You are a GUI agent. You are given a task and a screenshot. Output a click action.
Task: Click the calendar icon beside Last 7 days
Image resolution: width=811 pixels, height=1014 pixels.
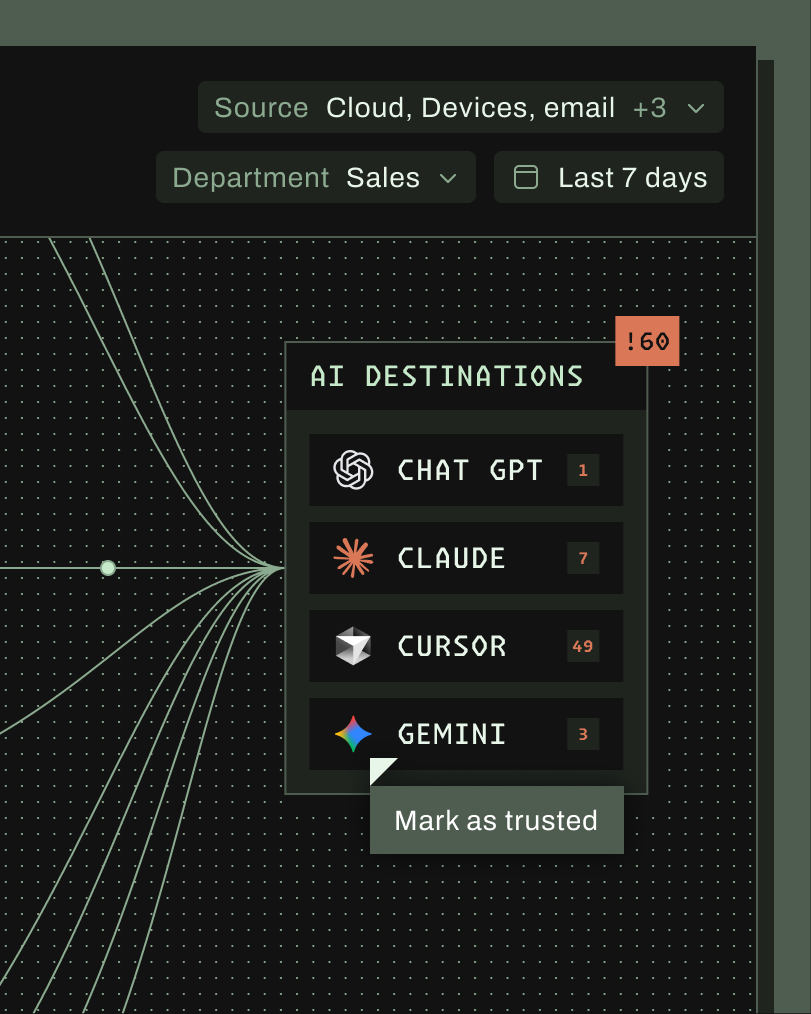[x=526, y=177]
